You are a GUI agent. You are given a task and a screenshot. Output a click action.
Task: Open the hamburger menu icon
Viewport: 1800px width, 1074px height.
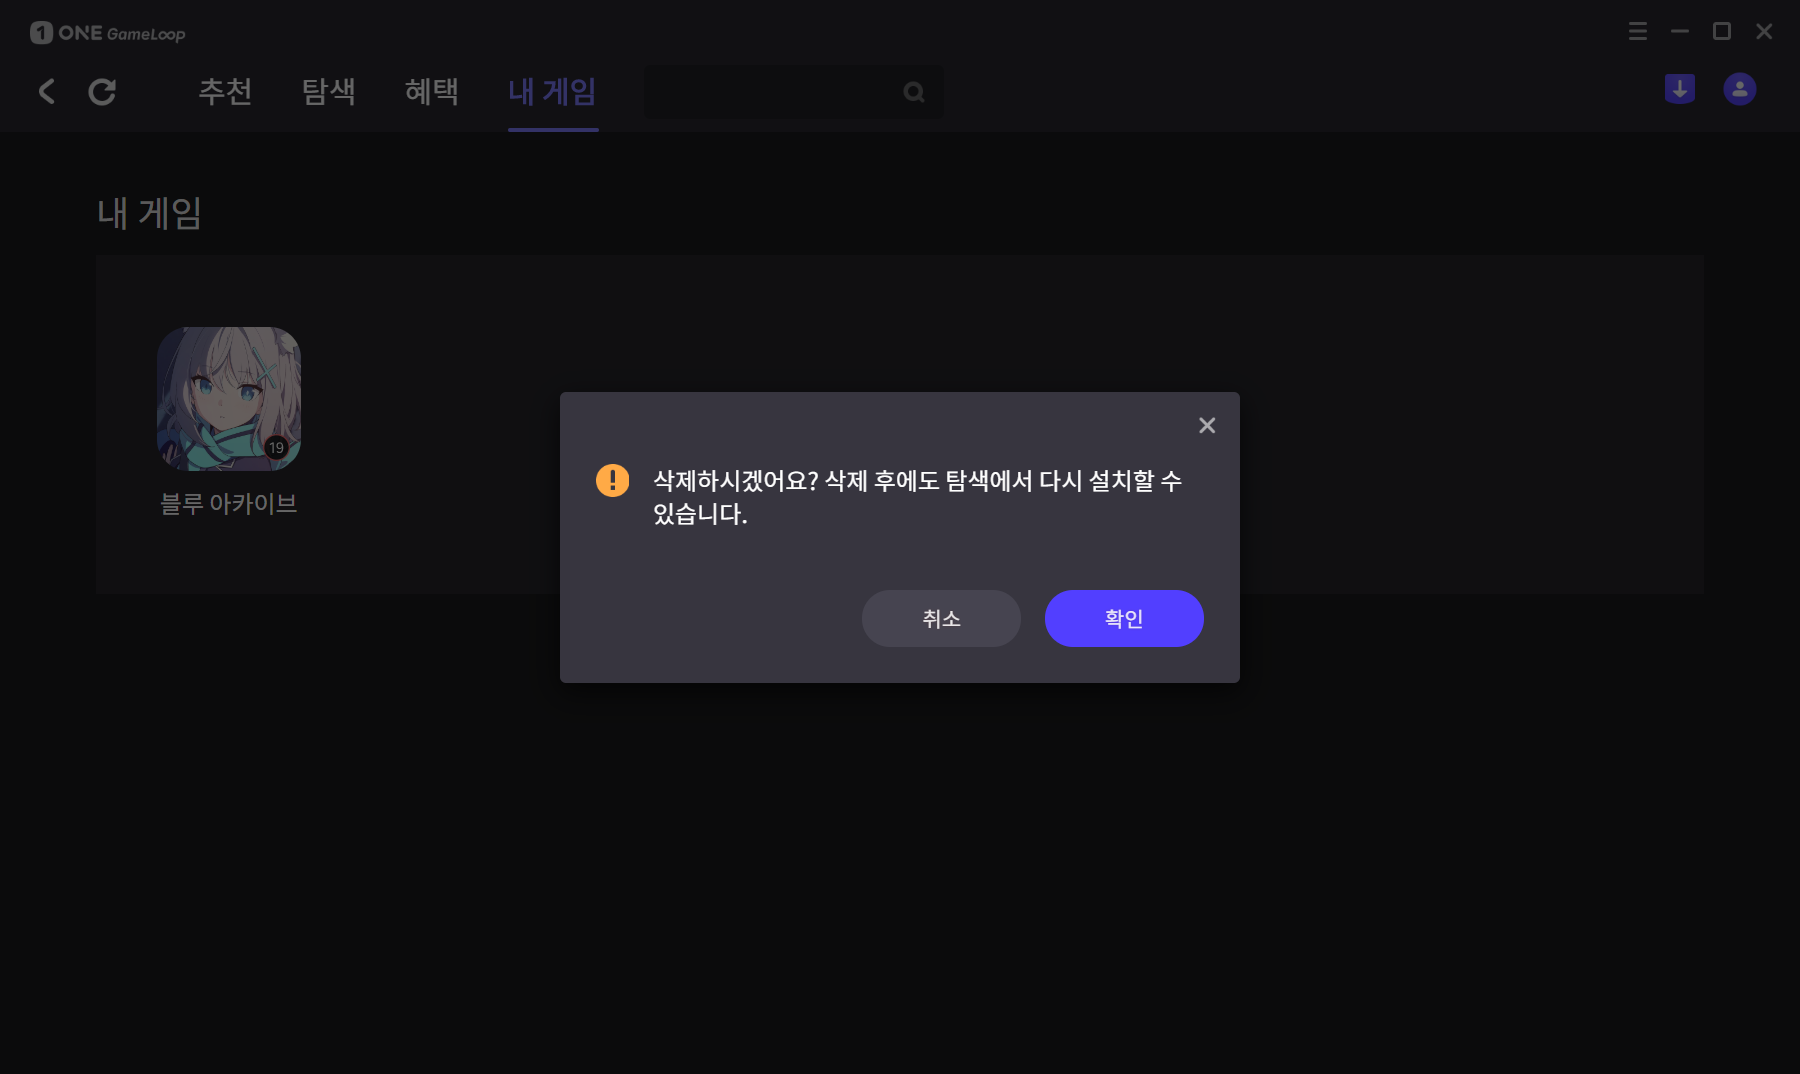[1638, 31]
